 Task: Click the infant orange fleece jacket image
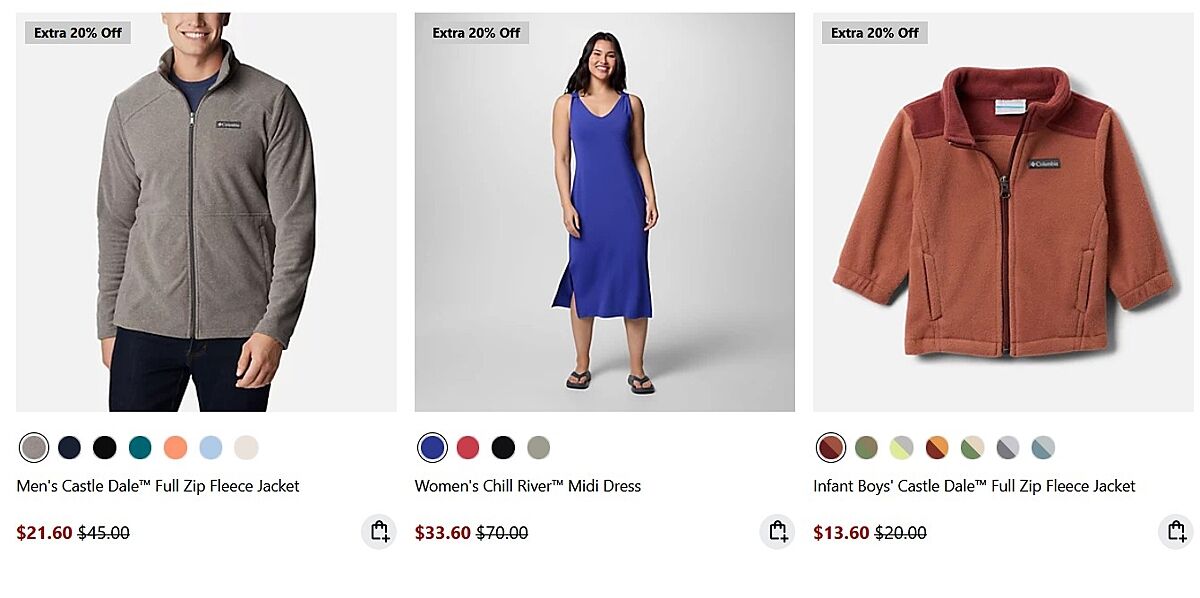pyautogui.click(x=1002, y=212)
